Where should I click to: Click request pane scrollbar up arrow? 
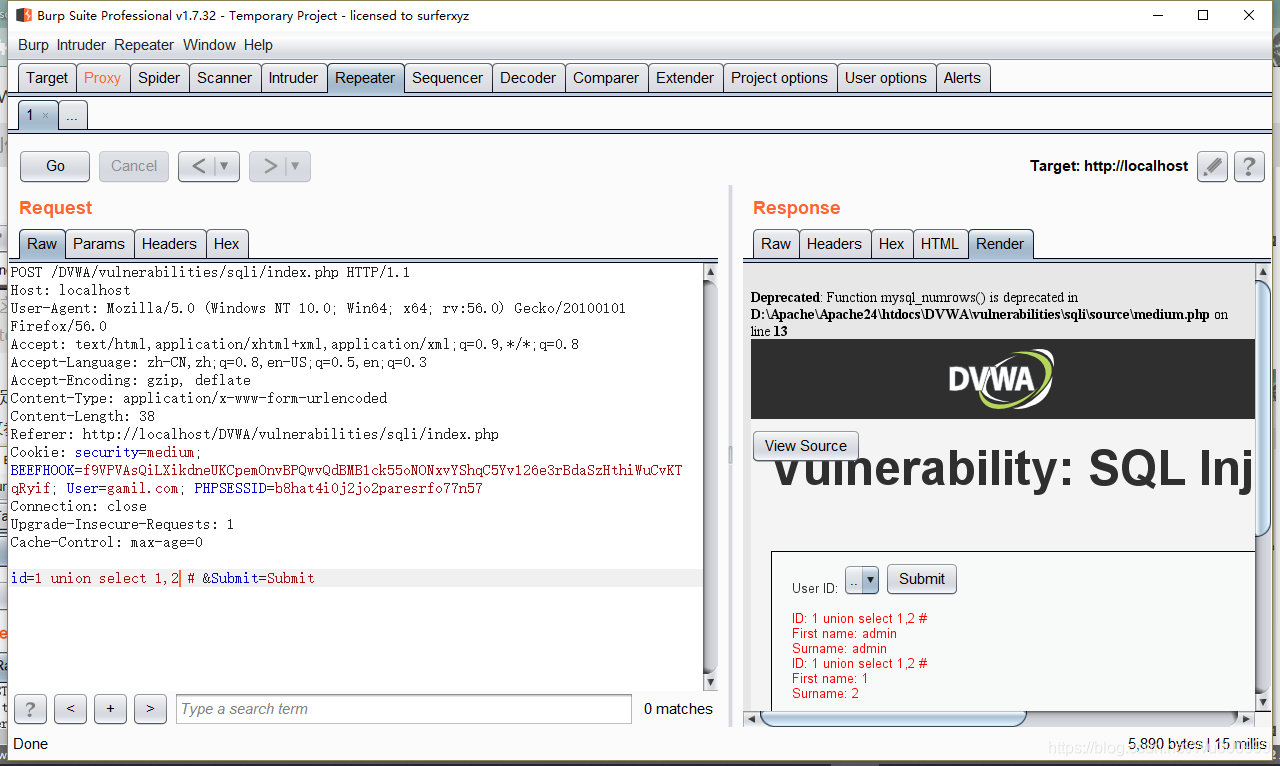pyautogui.click(x=711, y=272)
